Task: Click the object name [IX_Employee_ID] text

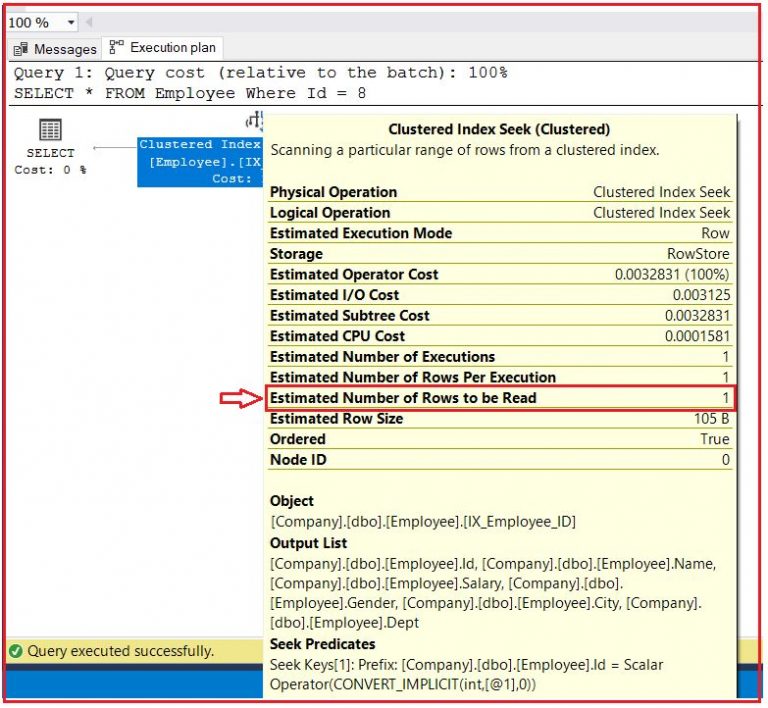Action: click(x=519, y=522)
